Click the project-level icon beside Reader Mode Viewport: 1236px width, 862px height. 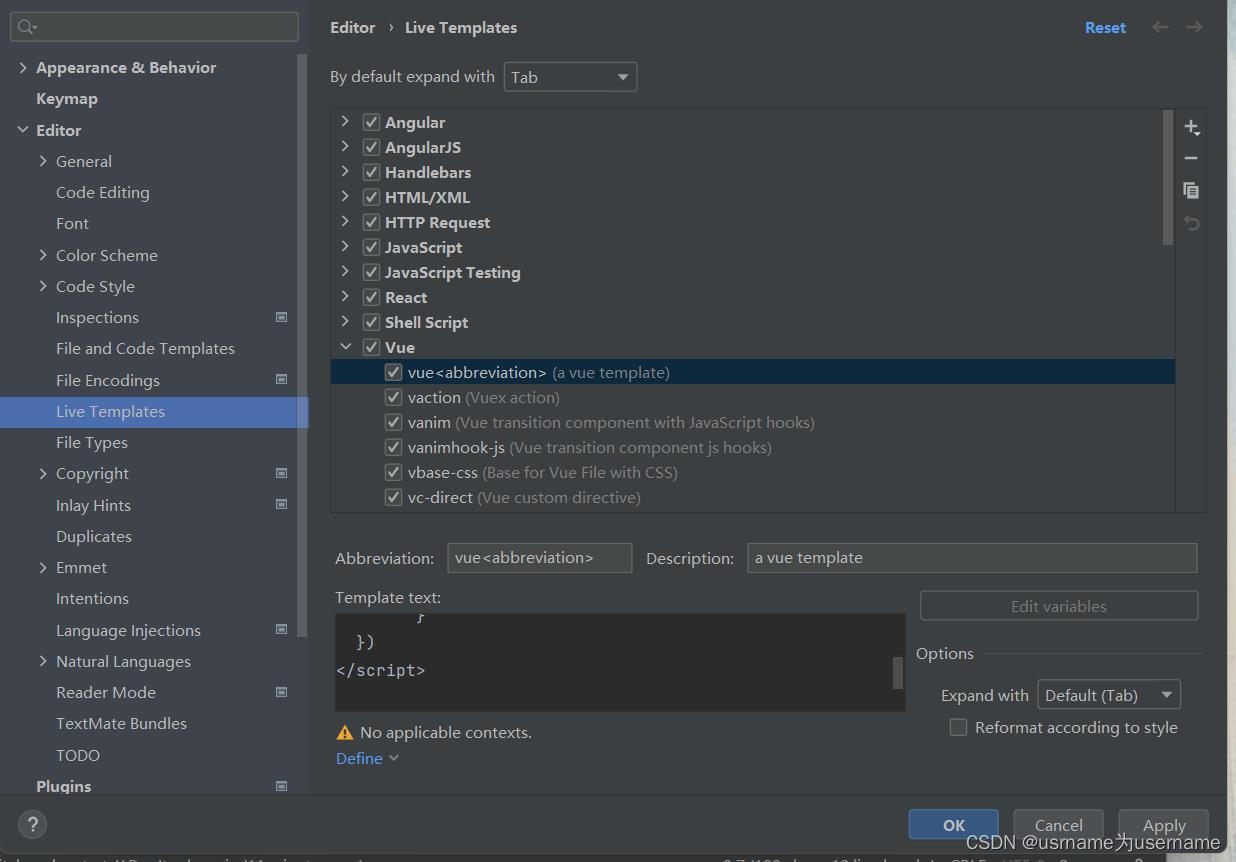(281, 692)
